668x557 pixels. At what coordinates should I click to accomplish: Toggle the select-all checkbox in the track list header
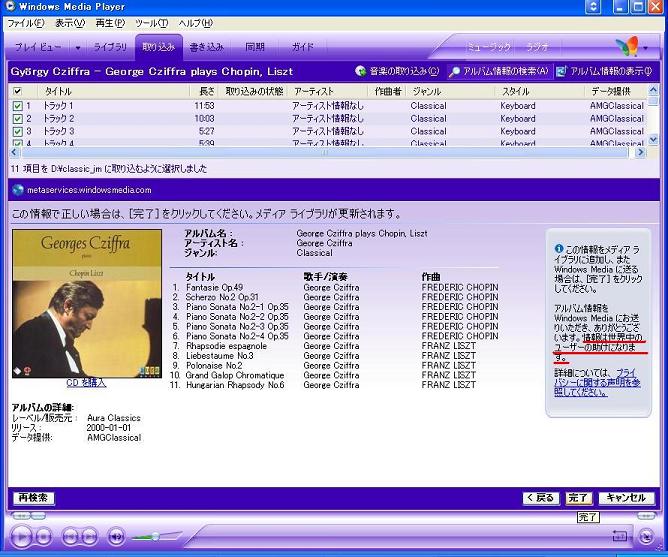[x=17, y=91]
